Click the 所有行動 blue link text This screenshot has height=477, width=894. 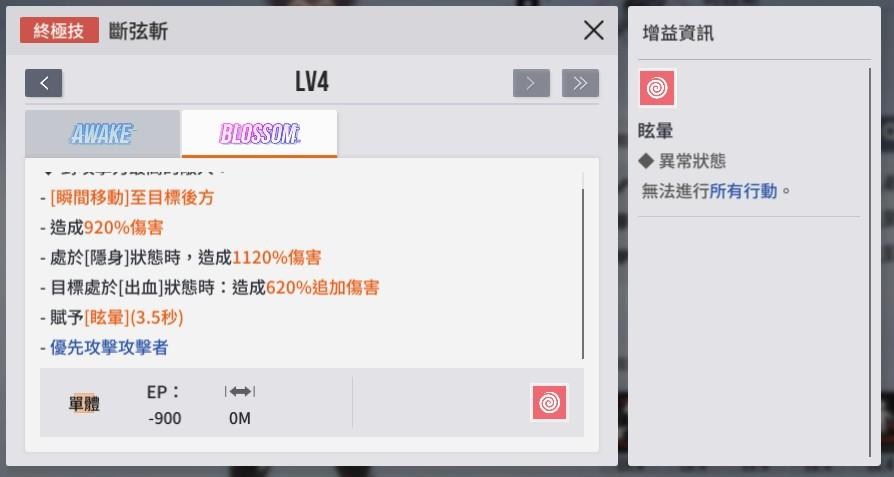[x=743, y=191]
